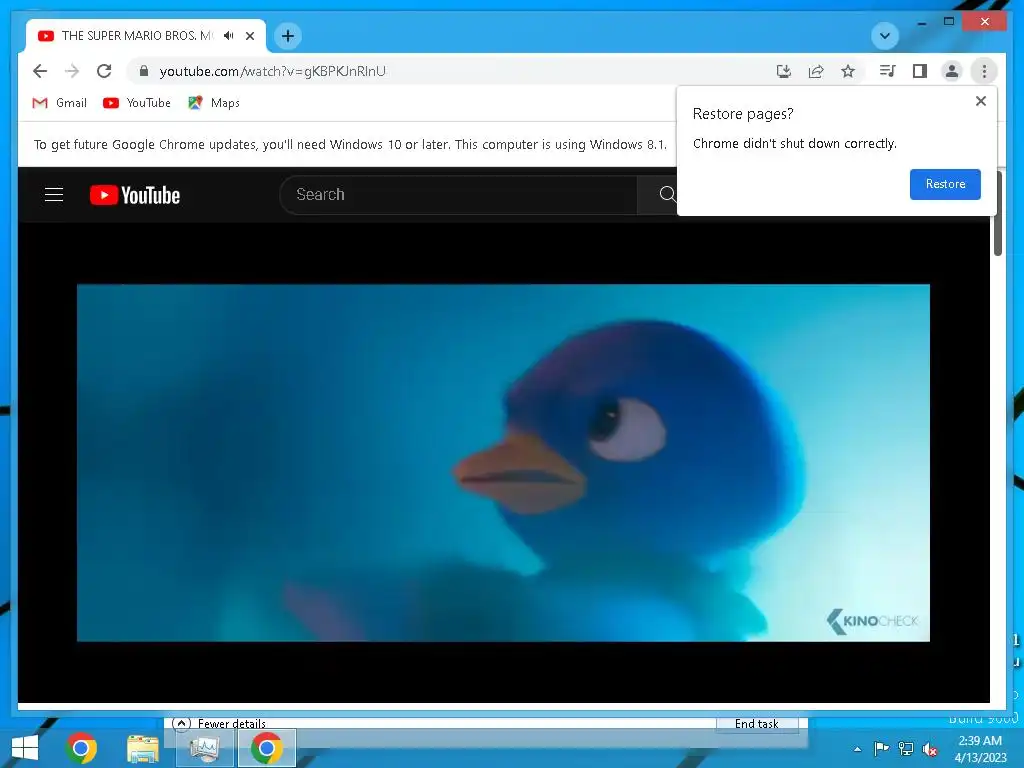Open the Chrome side panel
Screen dimensions: 1024x768
pyautogui.click(x=920, y=71)
